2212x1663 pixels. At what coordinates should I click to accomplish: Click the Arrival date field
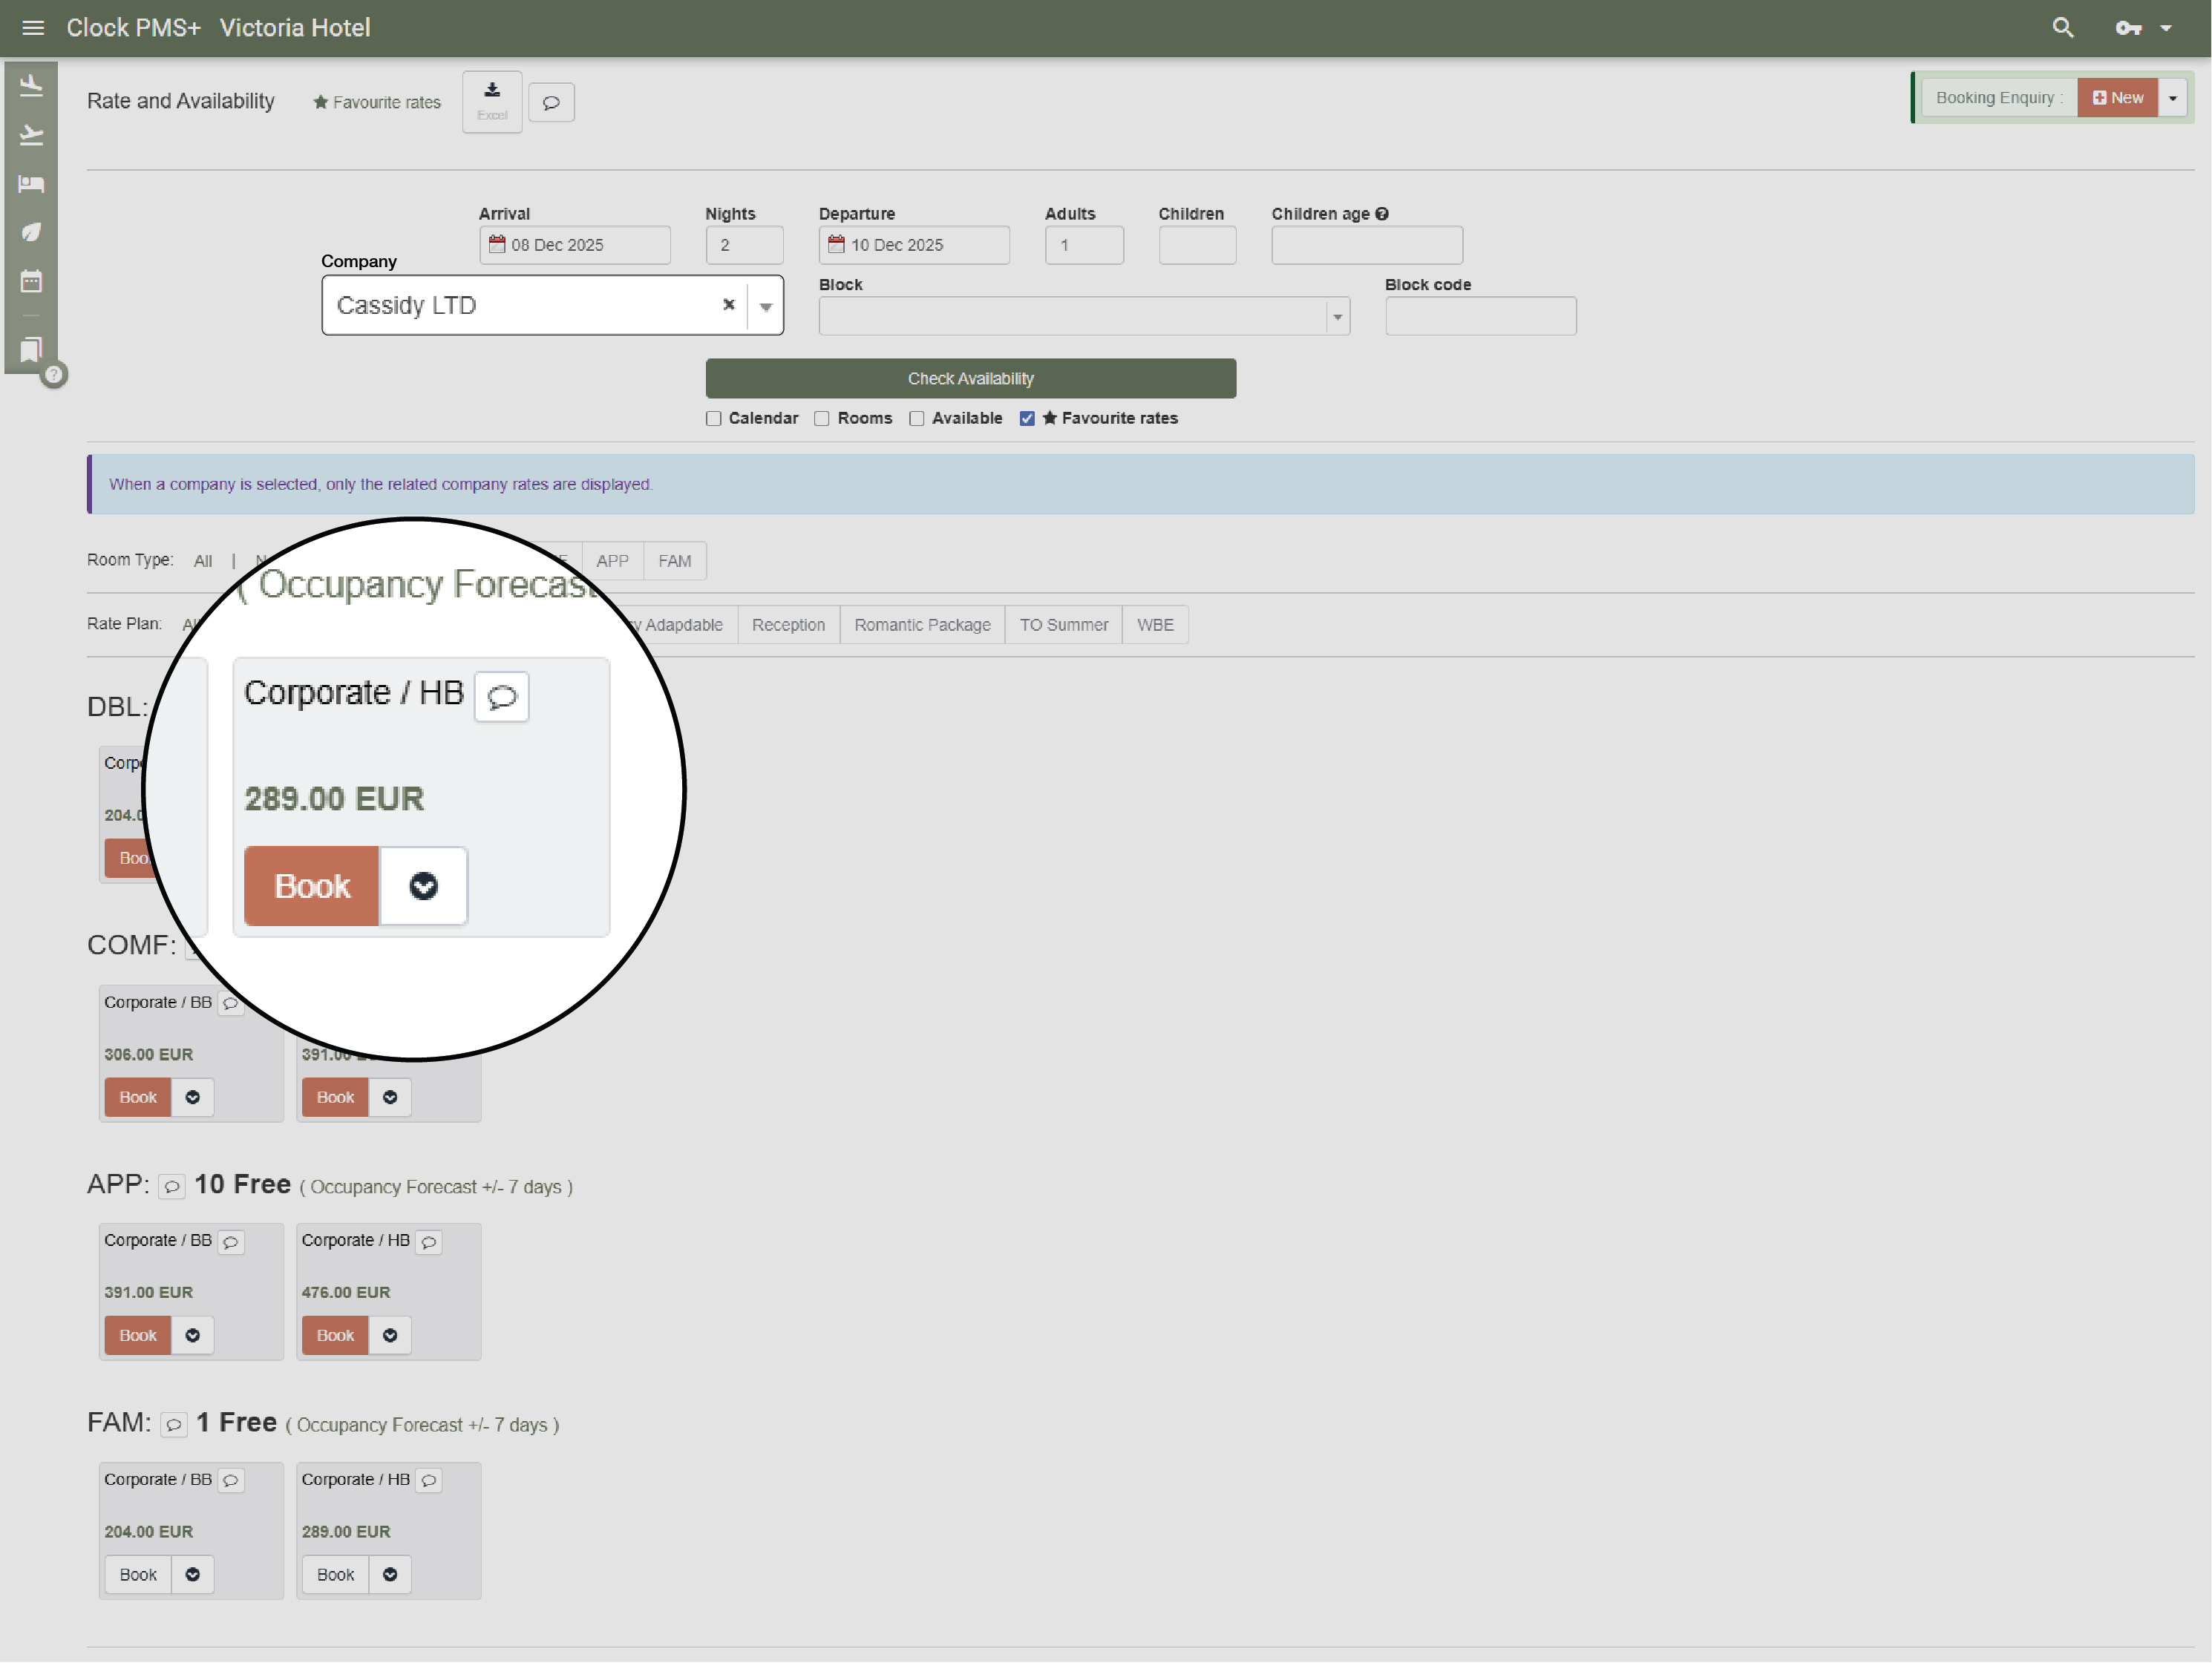(576, 246)
